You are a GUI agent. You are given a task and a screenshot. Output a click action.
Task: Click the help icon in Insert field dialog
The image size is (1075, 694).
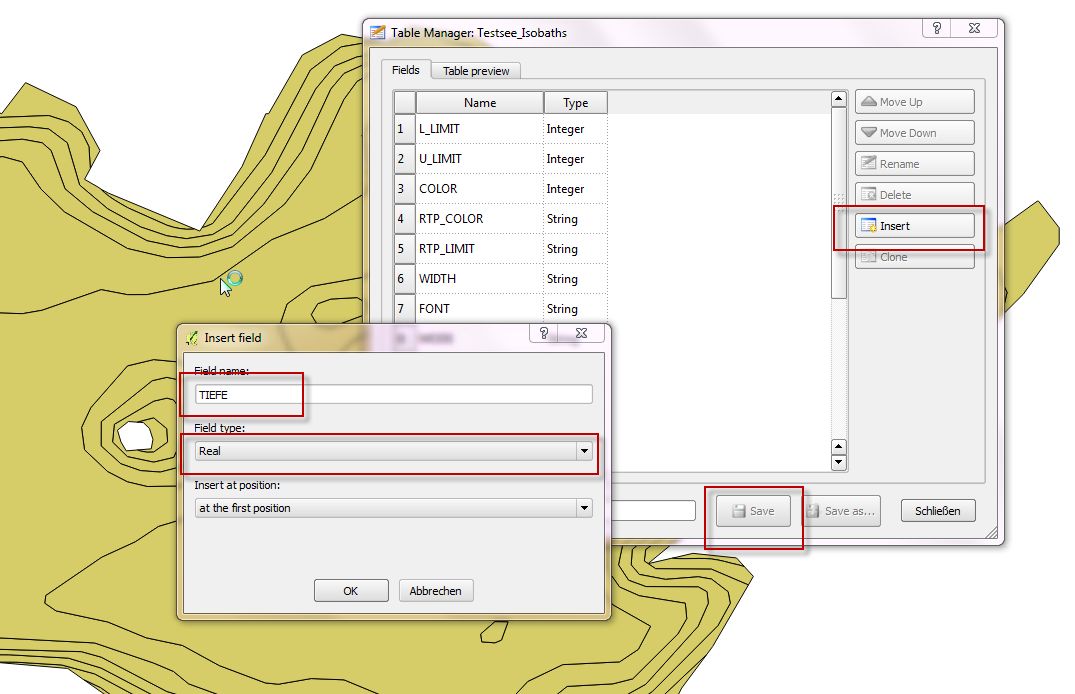click(544, 334)
